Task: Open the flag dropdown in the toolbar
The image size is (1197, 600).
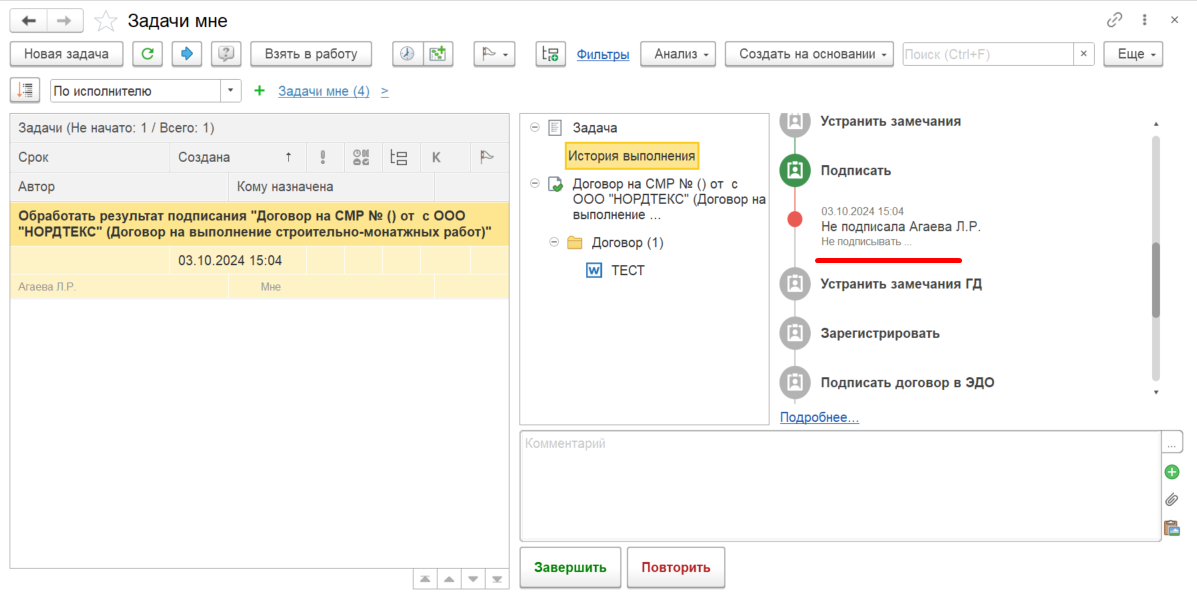Action: (x=494, y=54)
